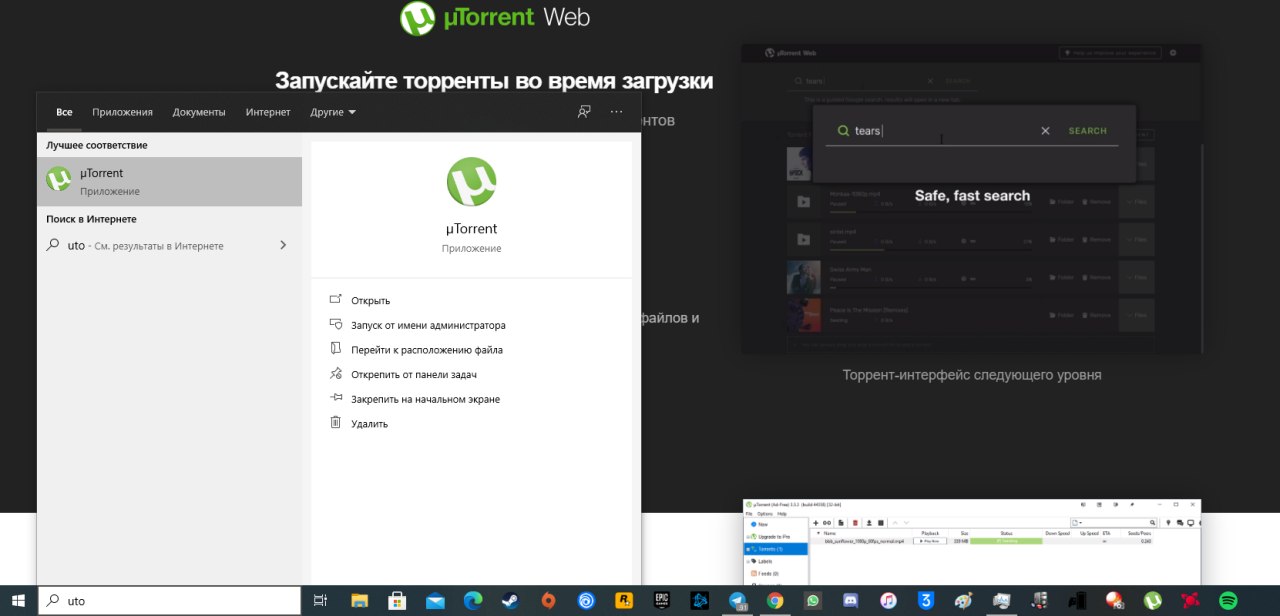Screen dimensions: 1280x616
Task: Open the Mail app taskbar icon
Action: [435, 601]
